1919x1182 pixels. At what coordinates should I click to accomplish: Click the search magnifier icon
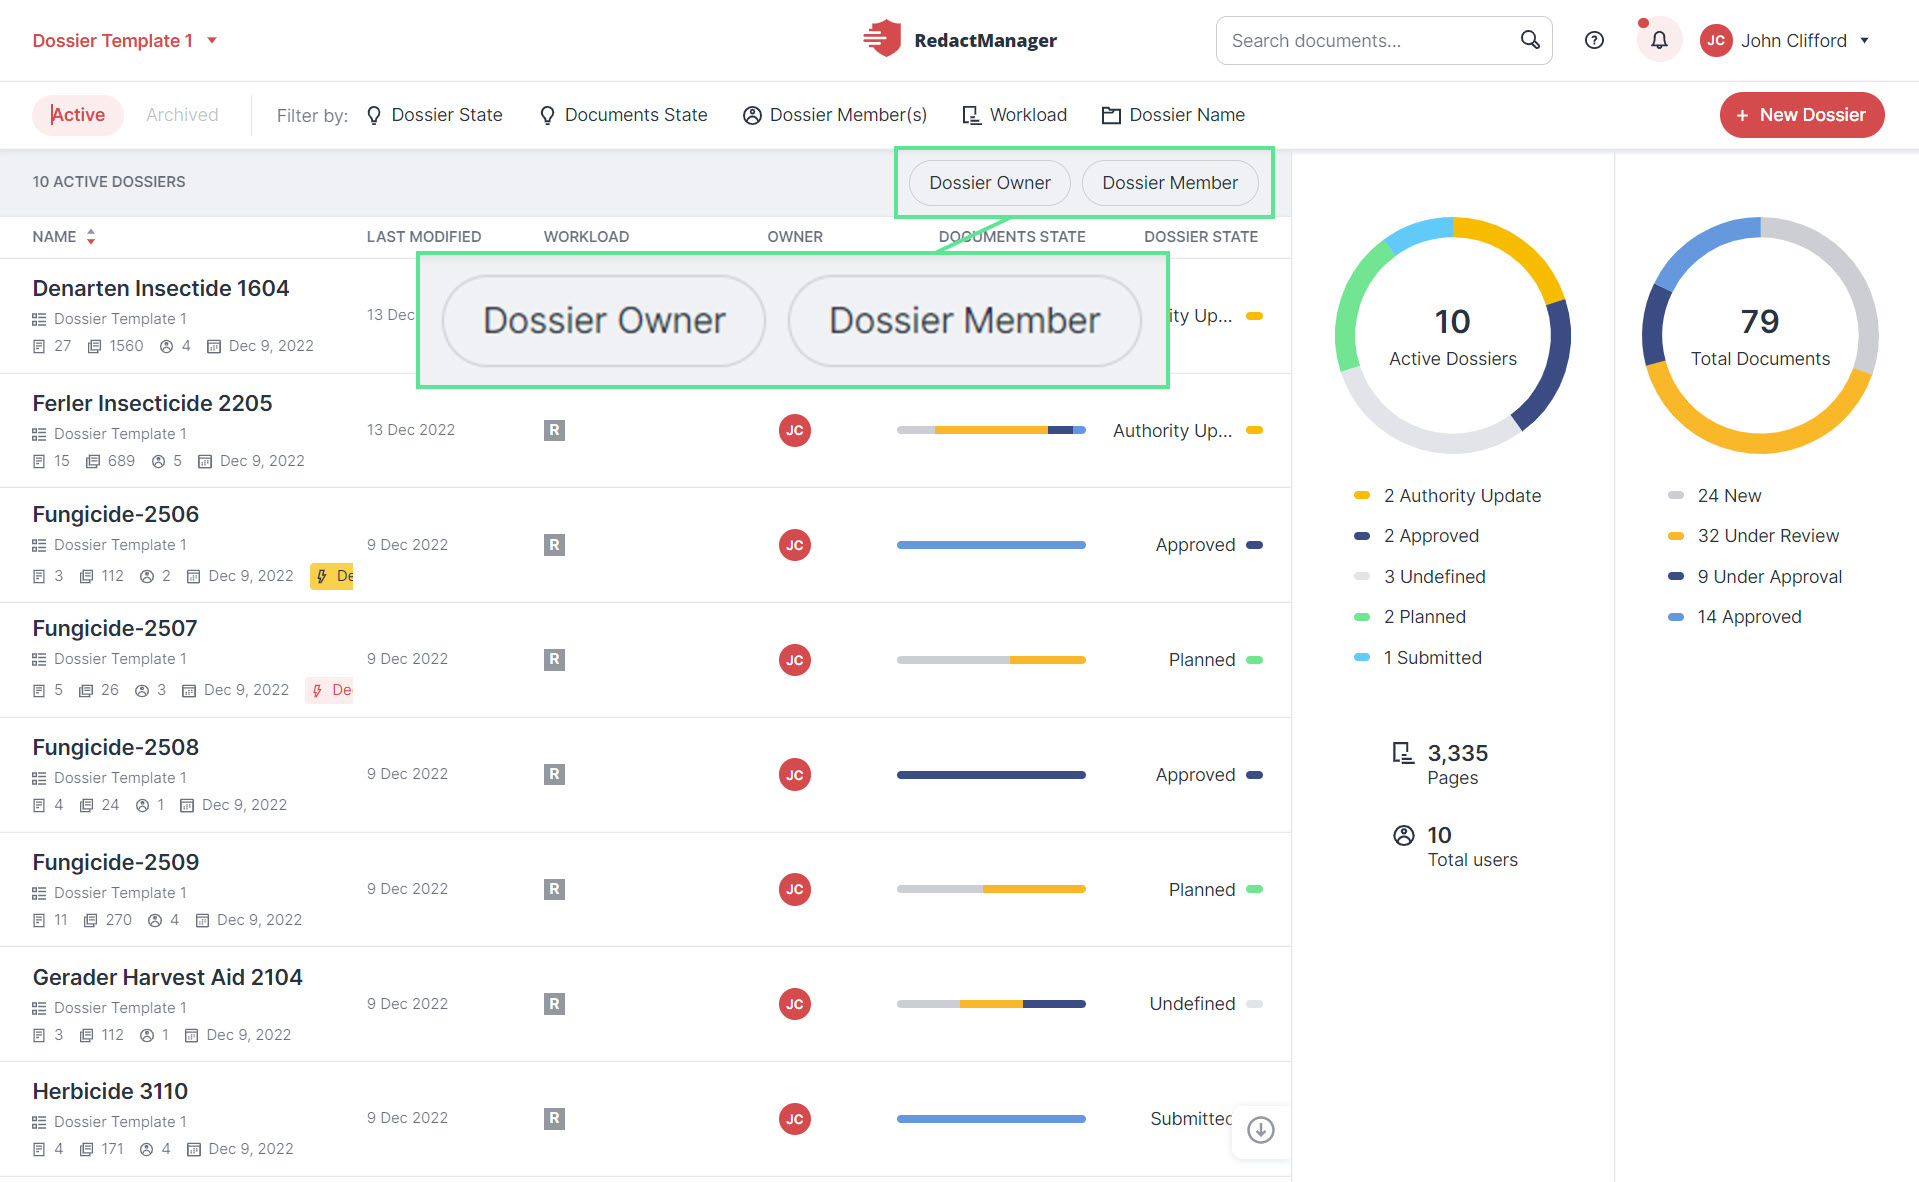[1530, 40]
